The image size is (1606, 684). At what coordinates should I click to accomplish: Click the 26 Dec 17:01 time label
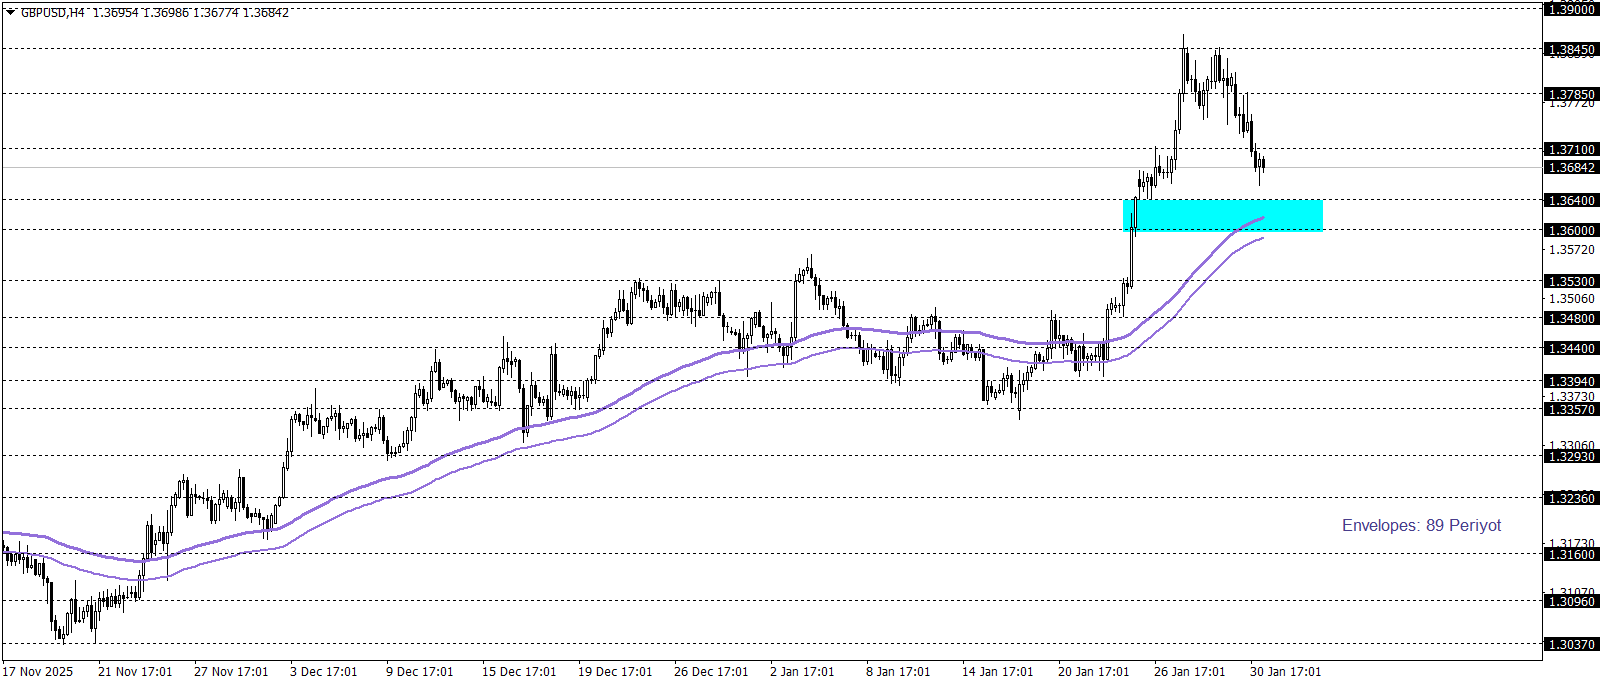pyautogui.click(x=711, y=671)
